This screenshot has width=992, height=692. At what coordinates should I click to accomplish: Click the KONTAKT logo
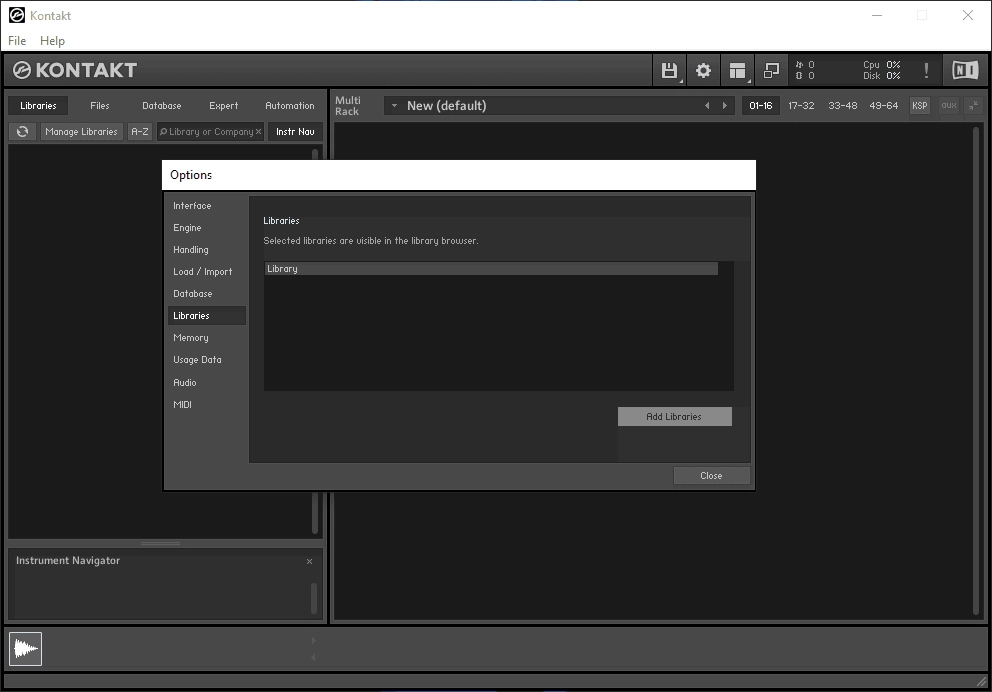click(x=75, y=70)
